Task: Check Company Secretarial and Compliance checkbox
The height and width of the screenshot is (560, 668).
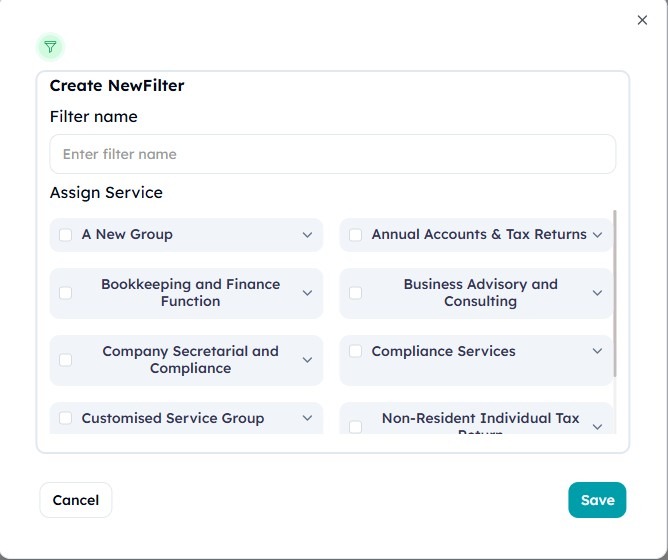Action: click(x=66, y=360)
